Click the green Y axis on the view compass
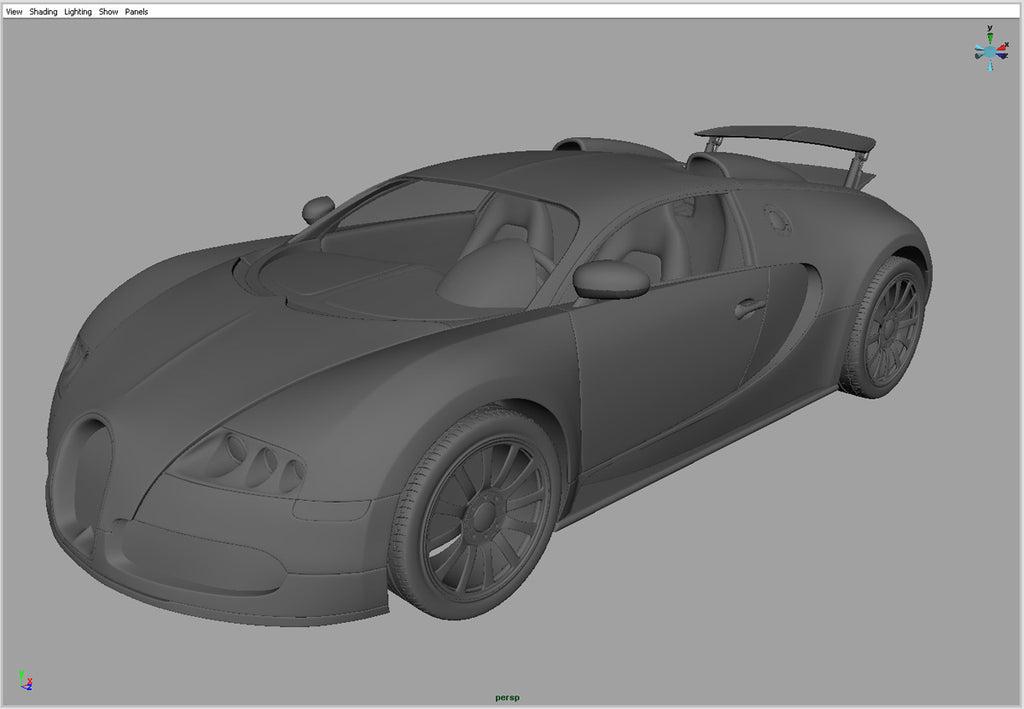Viewport: 1024px width, 709px height. (990, 36)
